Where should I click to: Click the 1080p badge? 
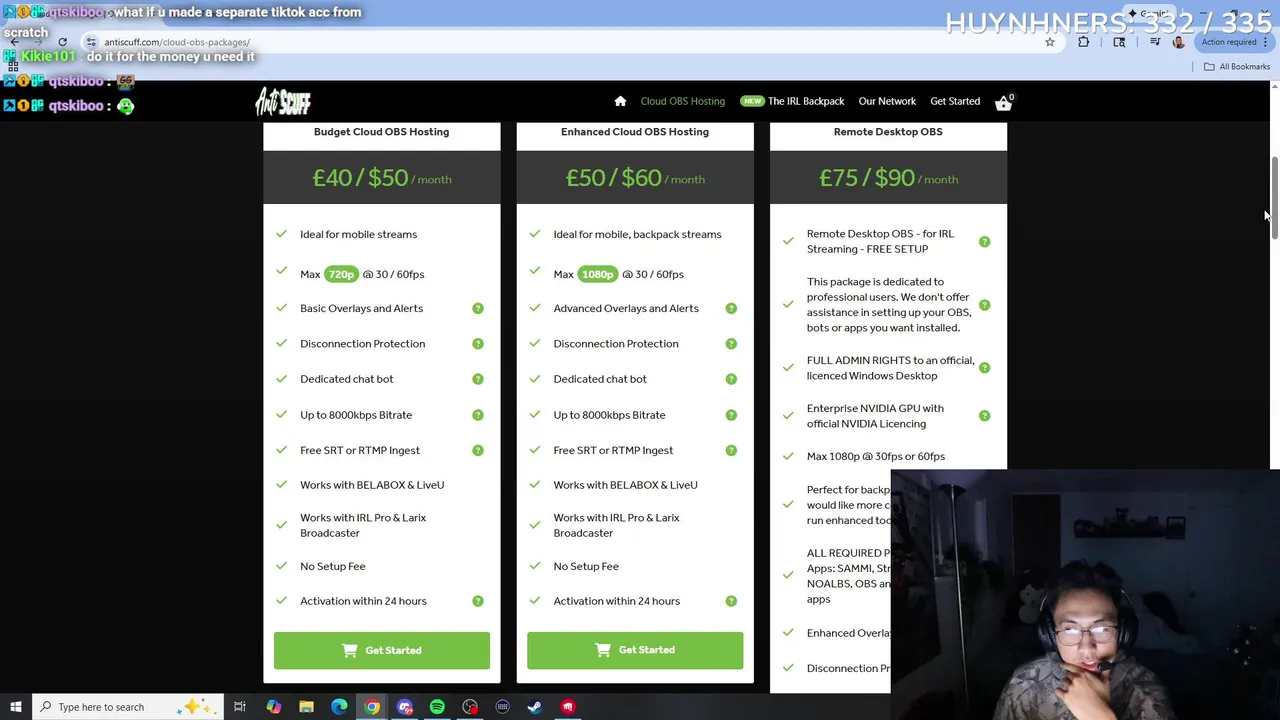click(597, 274)
